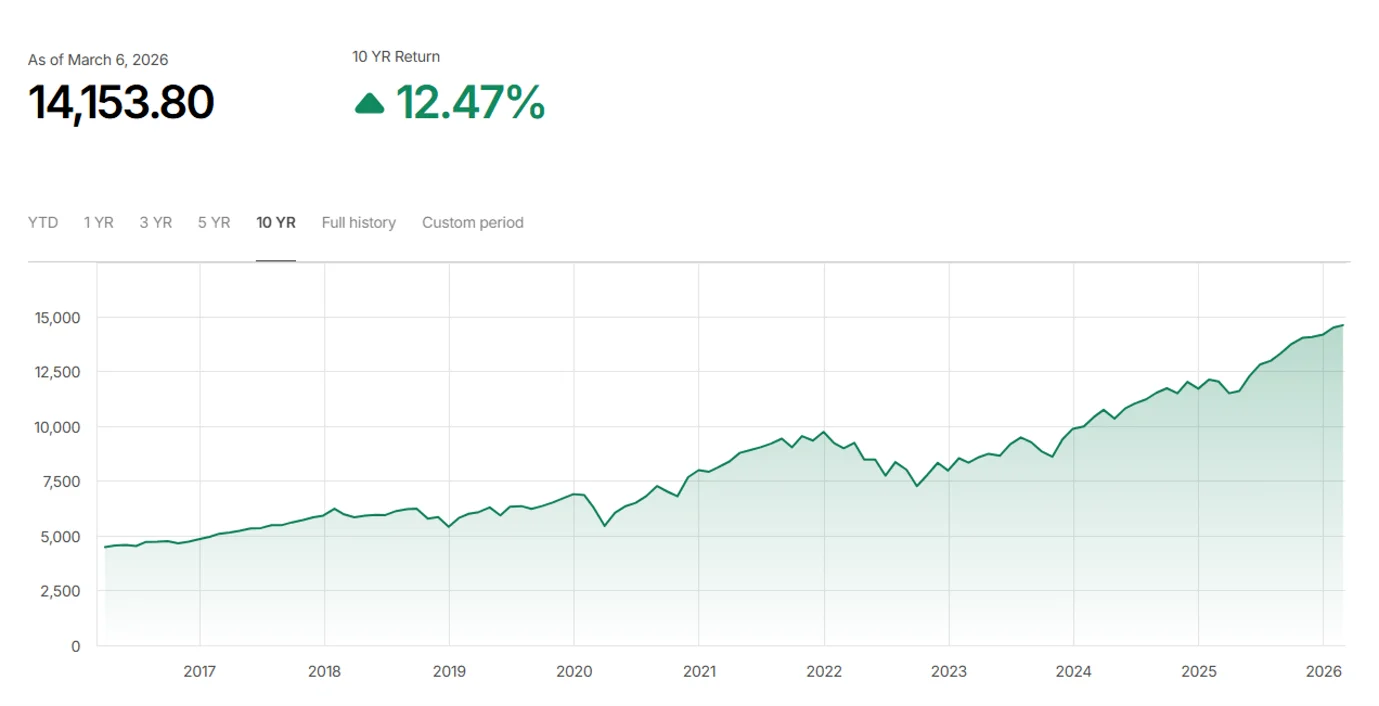Viewport: 1379px width, 706px height.
Task: Click the 2023 year marker on the x-axis
Action: tap(948, 671)
